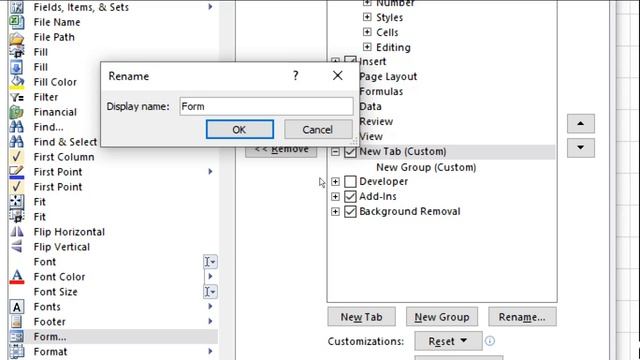The width and height of the screenshot is (640, 360).
Task: Expand the first First Point submenu arrow
Action: pos(210,171)
